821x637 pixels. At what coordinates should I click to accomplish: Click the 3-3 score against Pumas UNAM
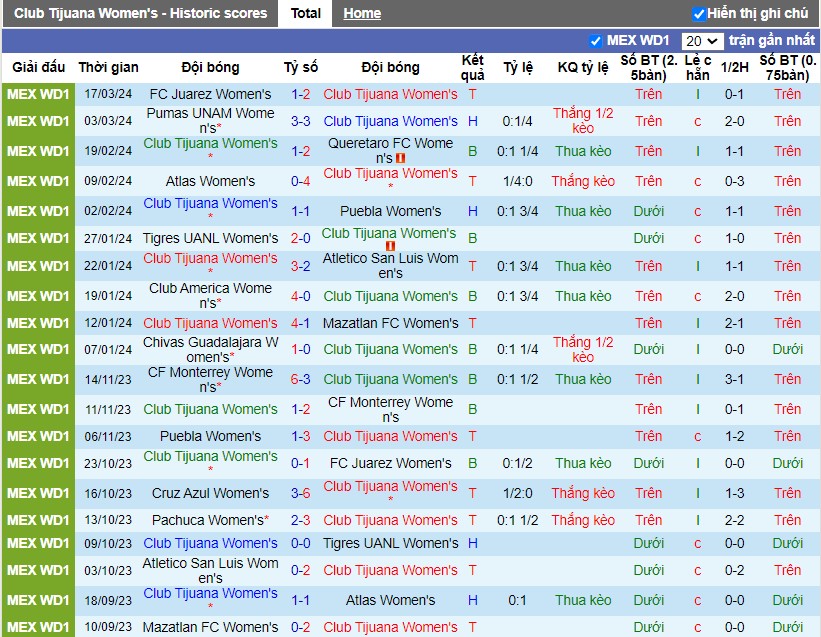click(x=301, y=121)
